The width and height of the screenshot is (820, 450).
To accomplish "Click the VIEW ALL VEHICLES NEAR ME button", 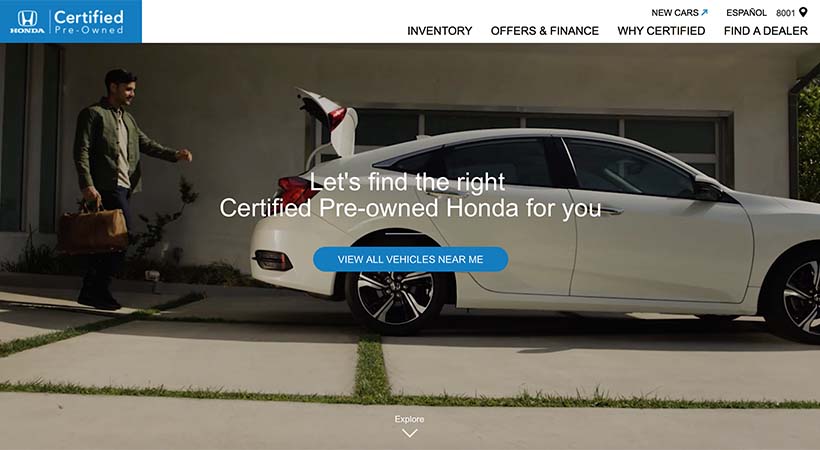I will pos(411,259).
